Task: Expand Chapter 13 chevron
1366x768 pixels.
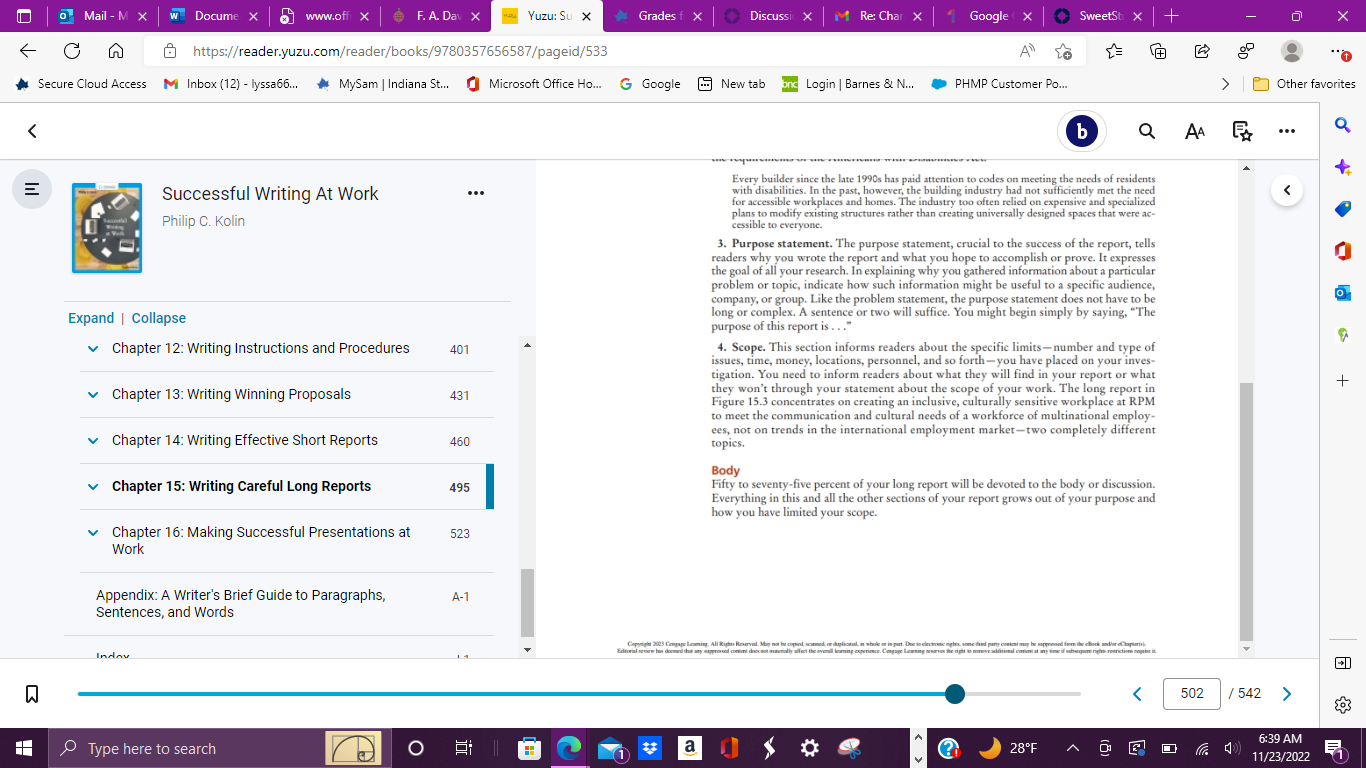Action: 93,395
